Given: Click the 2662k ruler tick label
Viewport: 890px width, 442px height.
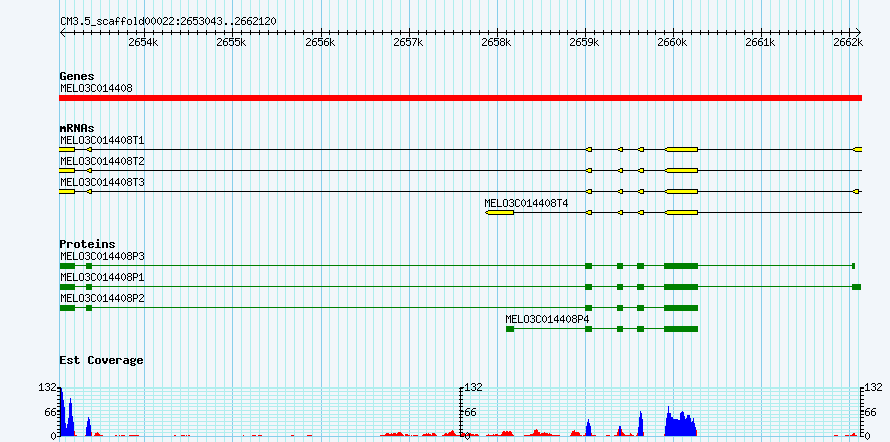Looking at the screenshot, I should [x=849, y=43].
